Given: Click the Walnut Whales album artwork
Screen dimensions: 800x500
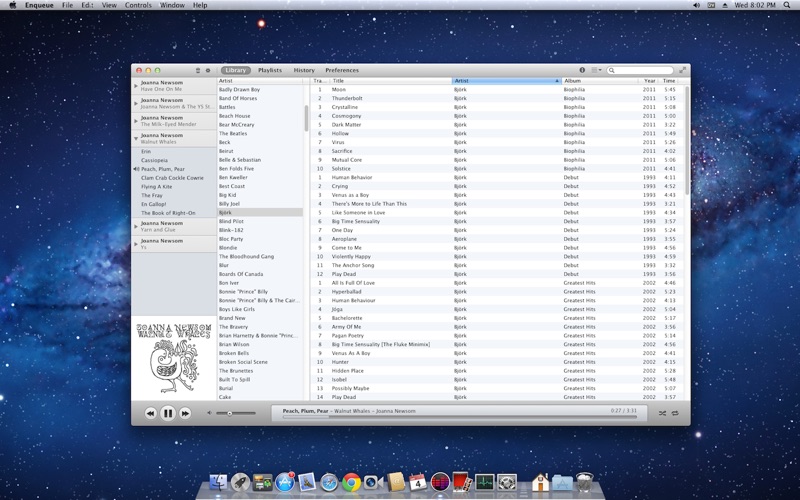Looking at the screenshot, I should pyautogui.click(x=173, y=358).
